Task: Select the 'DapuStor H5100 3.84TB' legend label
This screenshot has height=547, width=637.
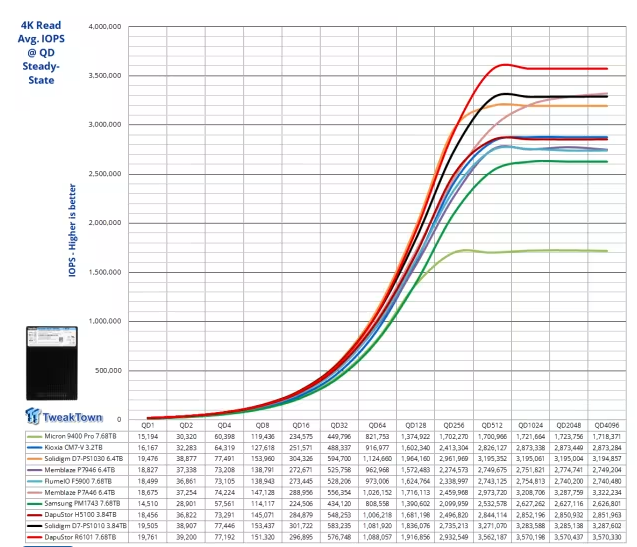Action: 80,514
